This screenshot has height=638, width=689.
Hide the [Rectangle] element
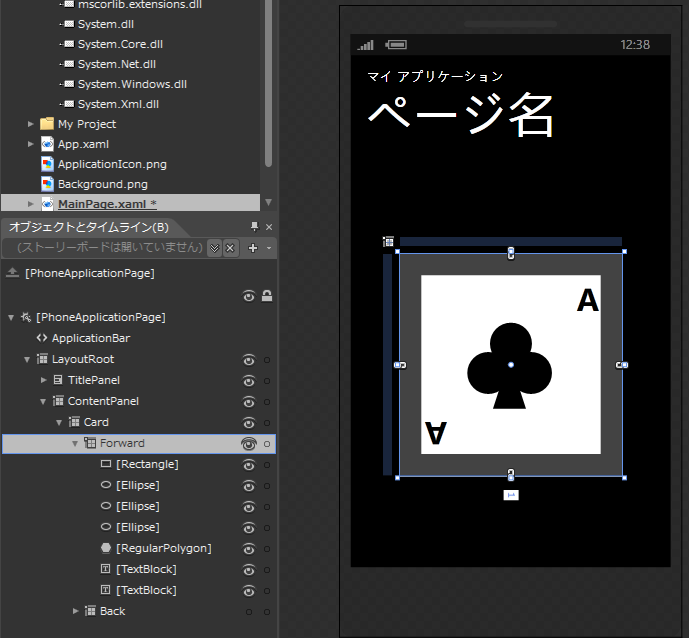(x=249, y=465)
